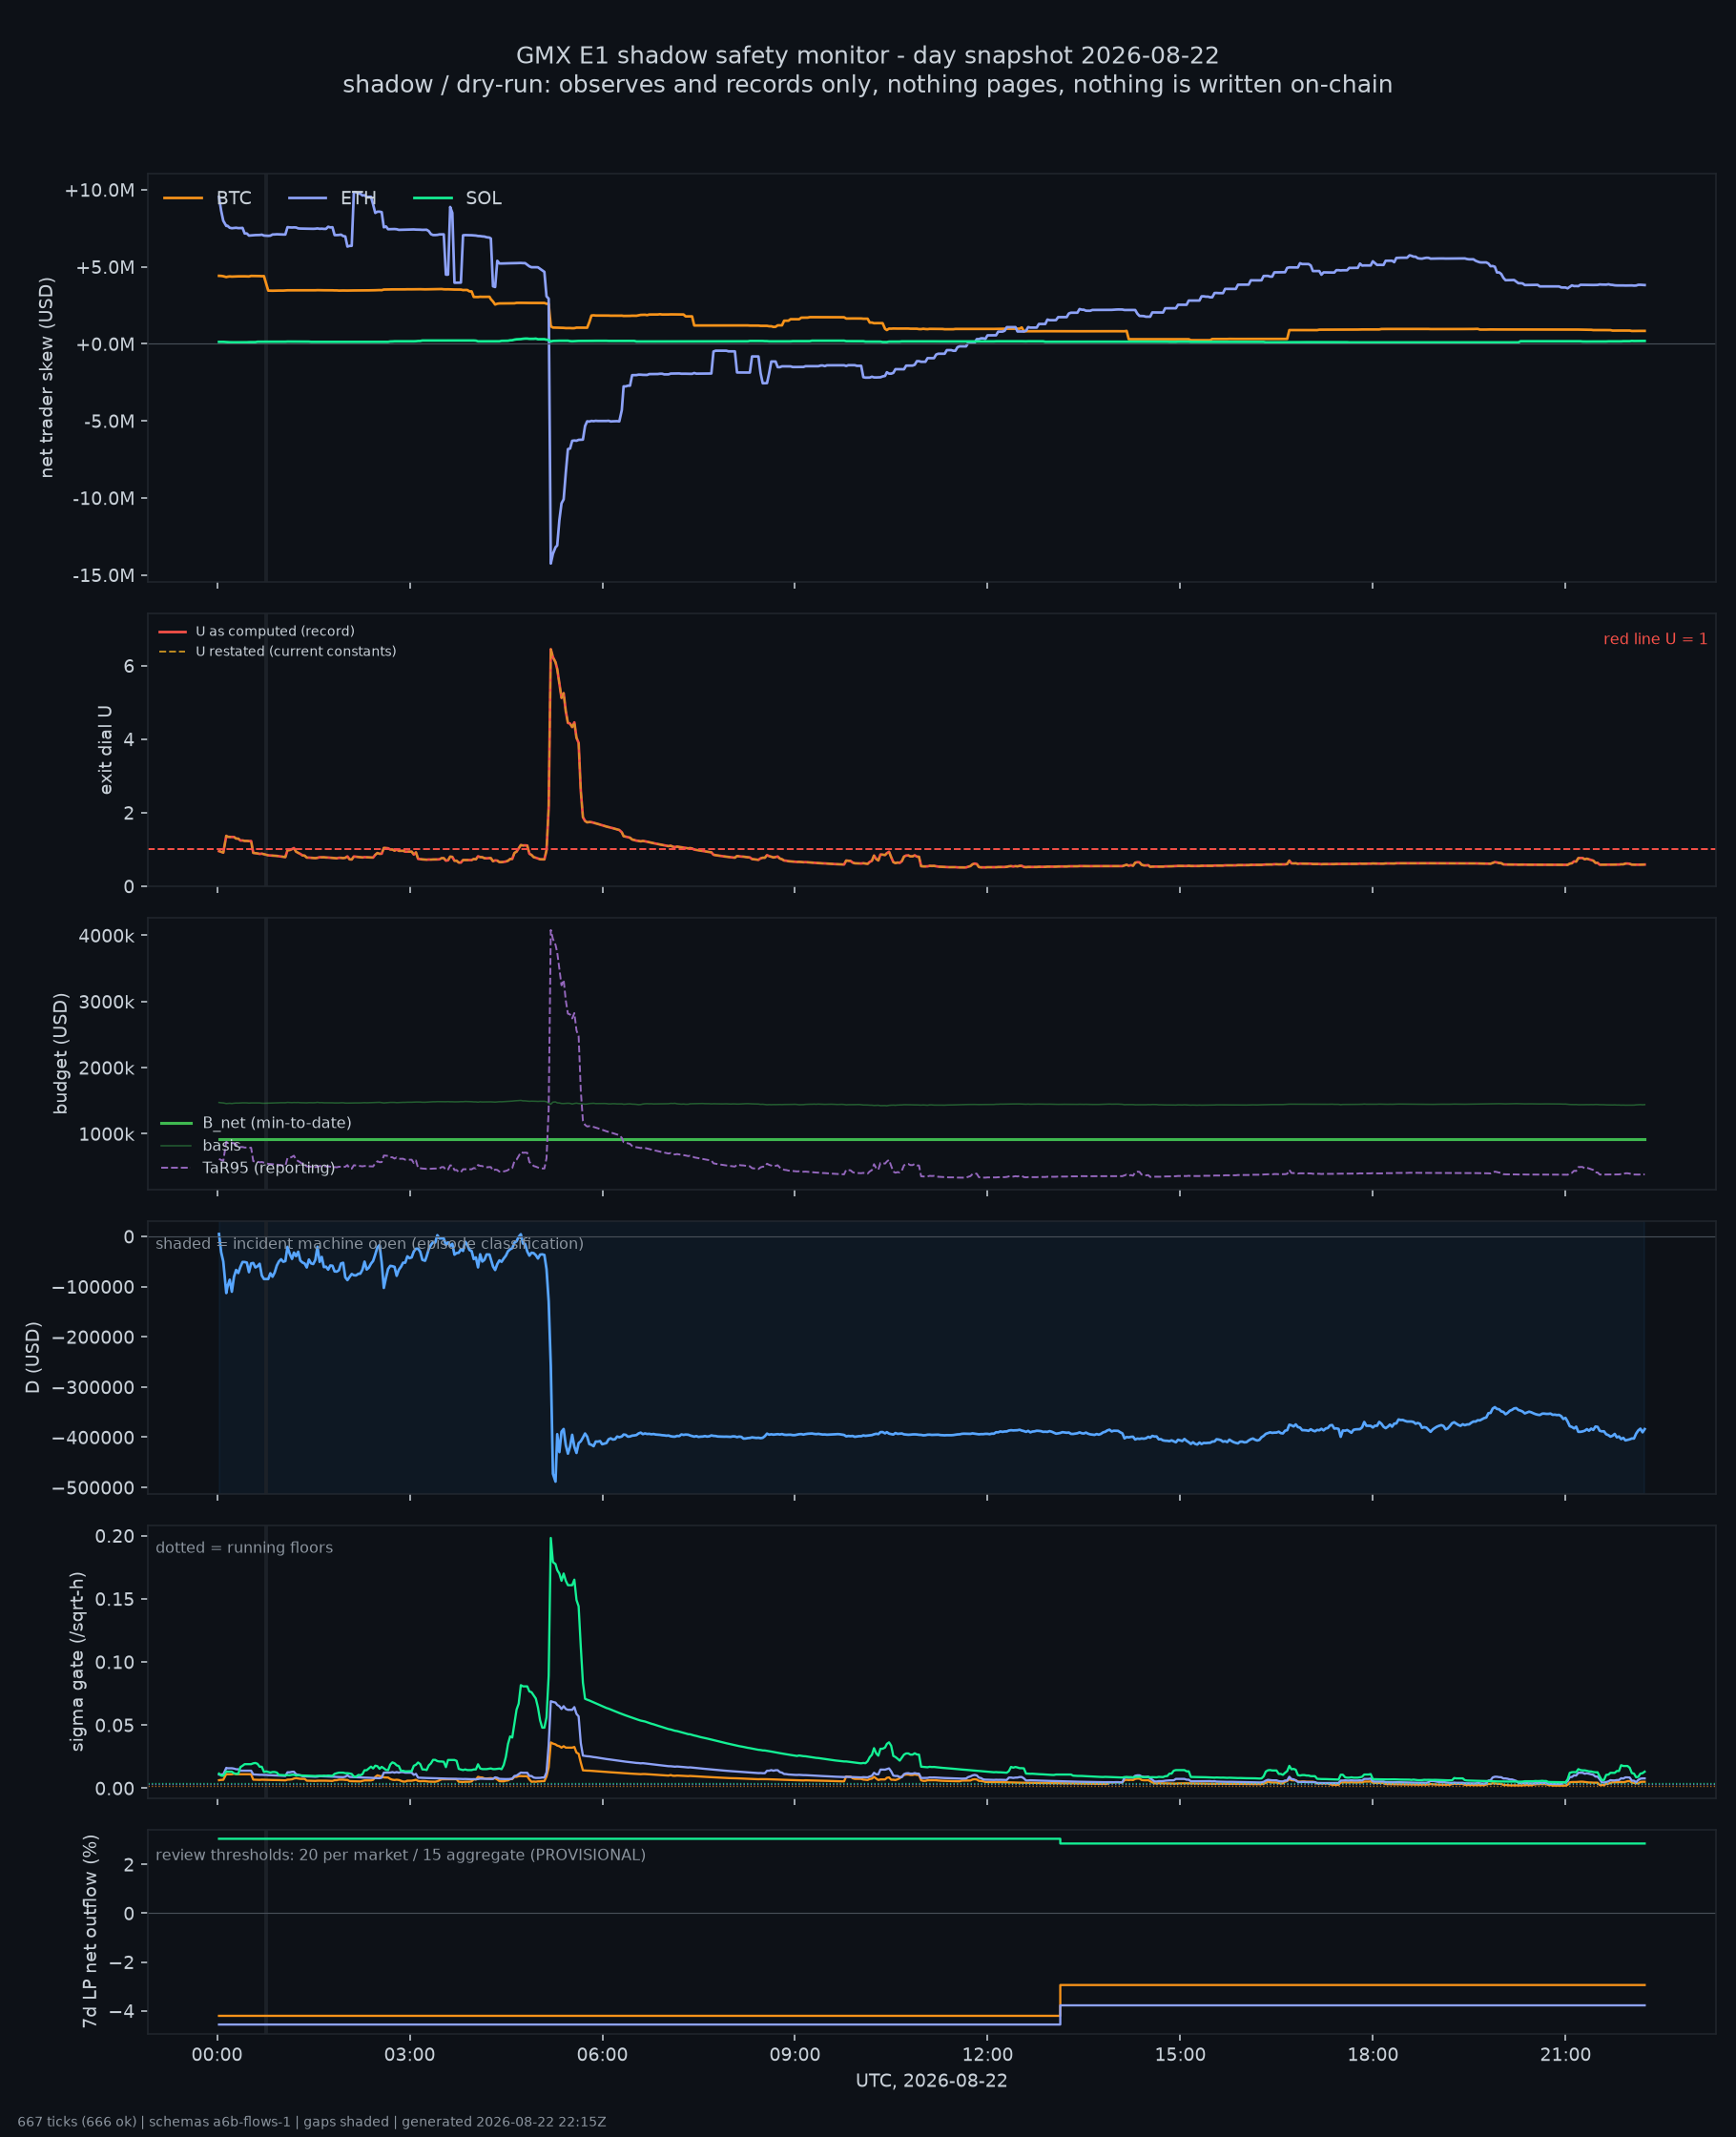Click the footer ticks and schemas status text

point(311,2122)
